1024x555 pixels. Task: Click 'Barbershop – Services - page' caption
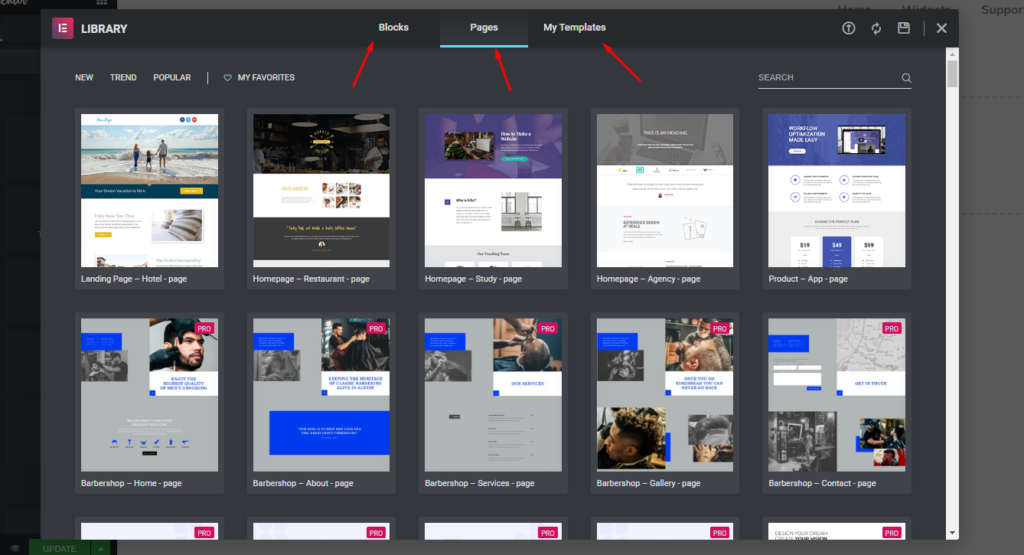coord(479,483)
